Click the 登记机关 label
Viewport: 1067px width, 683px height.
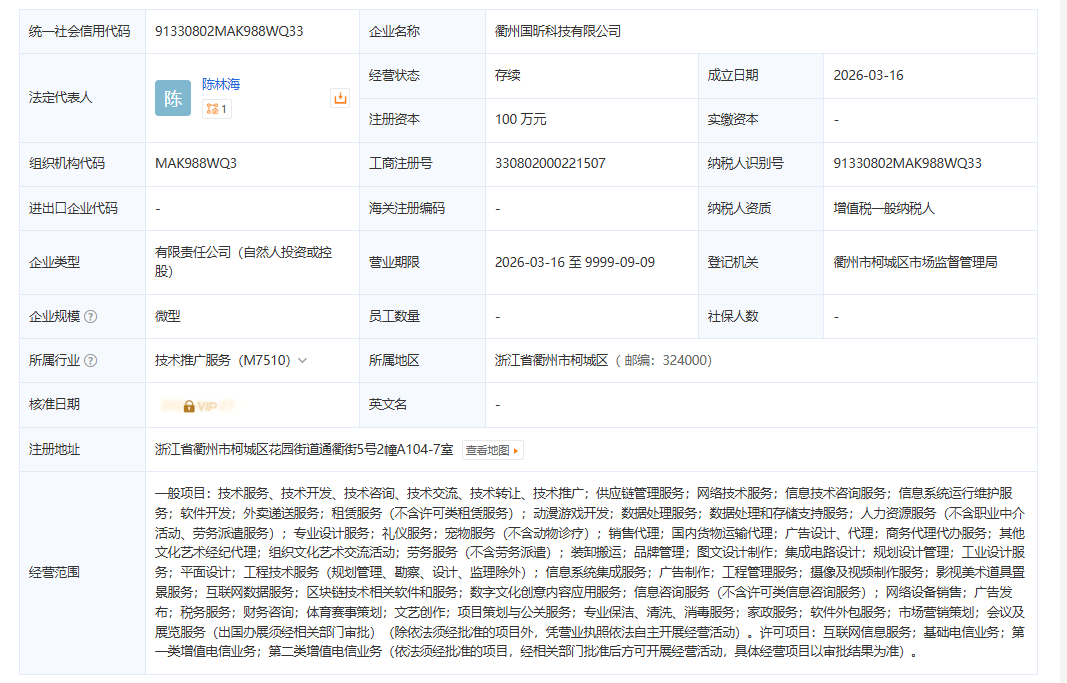(733, 263)
